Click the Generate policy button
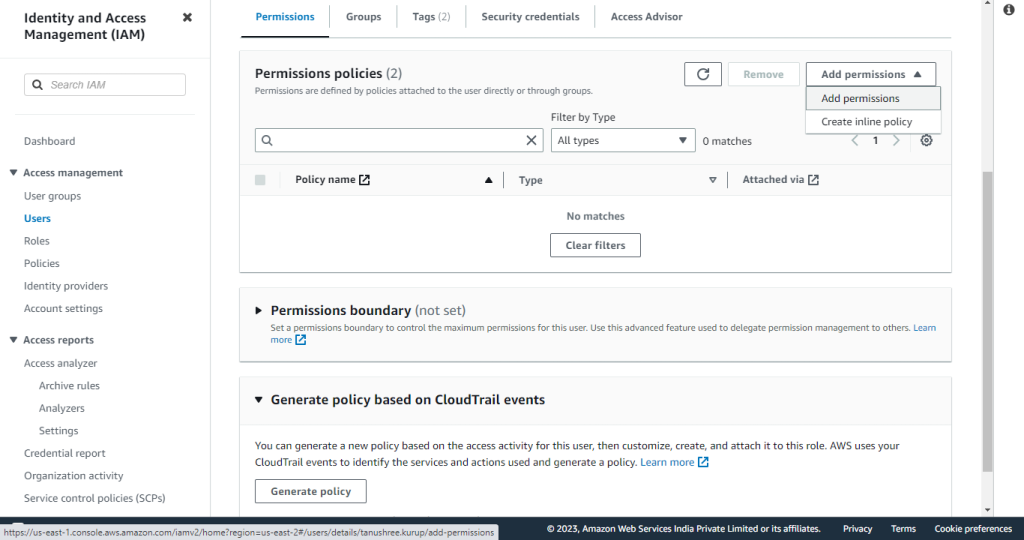The image size is (1024, 540). pyautogui.click(x=311, y=491)
